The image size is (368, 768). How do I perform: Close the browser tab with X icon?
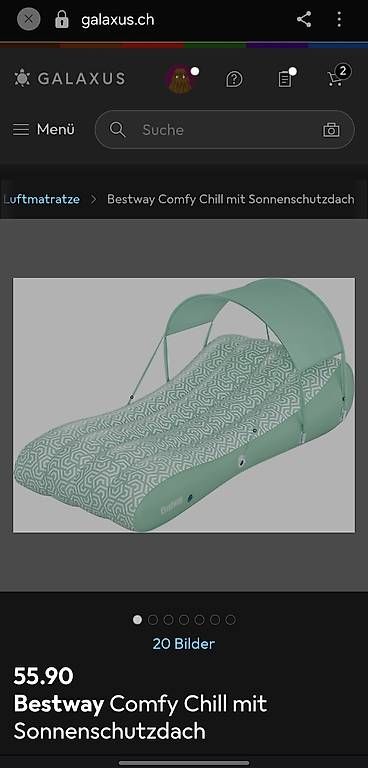[x=28, y=20]
